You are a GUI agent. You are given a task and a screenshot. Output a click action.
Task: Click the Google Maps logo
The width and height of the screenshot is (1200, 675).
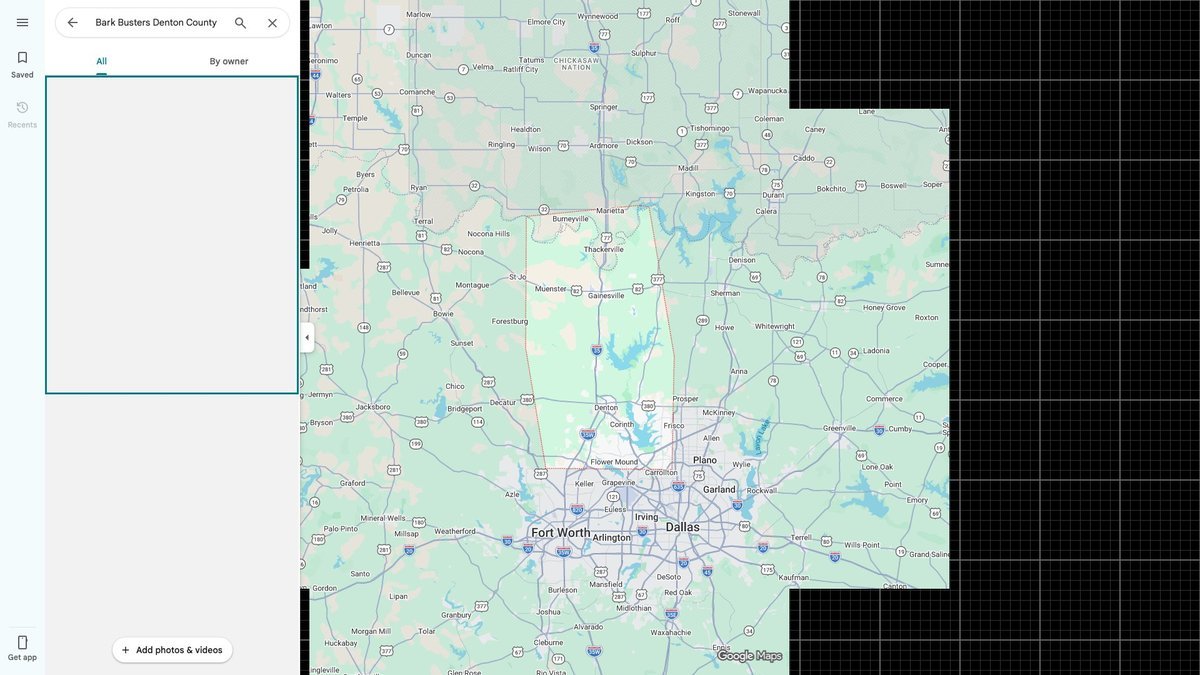coord(749,656)
